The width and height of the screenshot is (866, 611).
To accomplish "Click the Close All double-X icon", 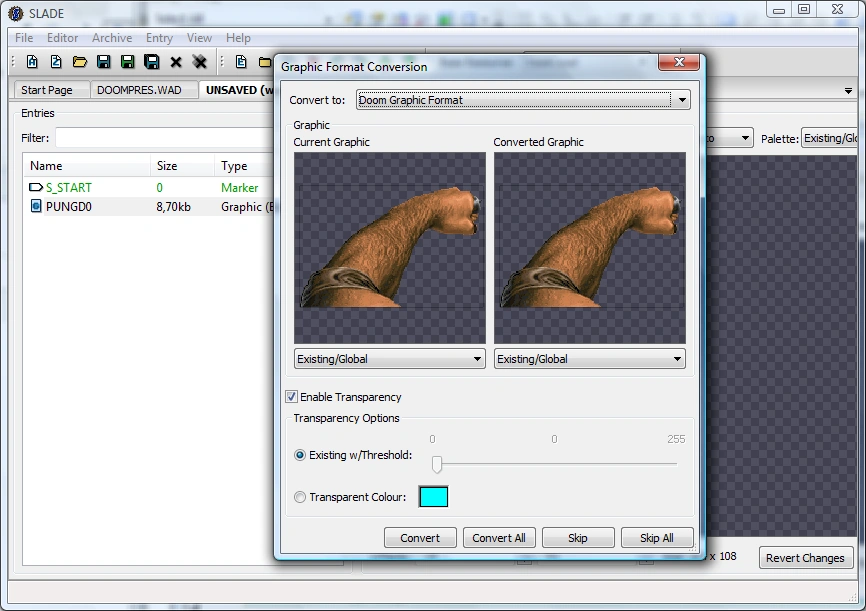I will tap(199, 62).
